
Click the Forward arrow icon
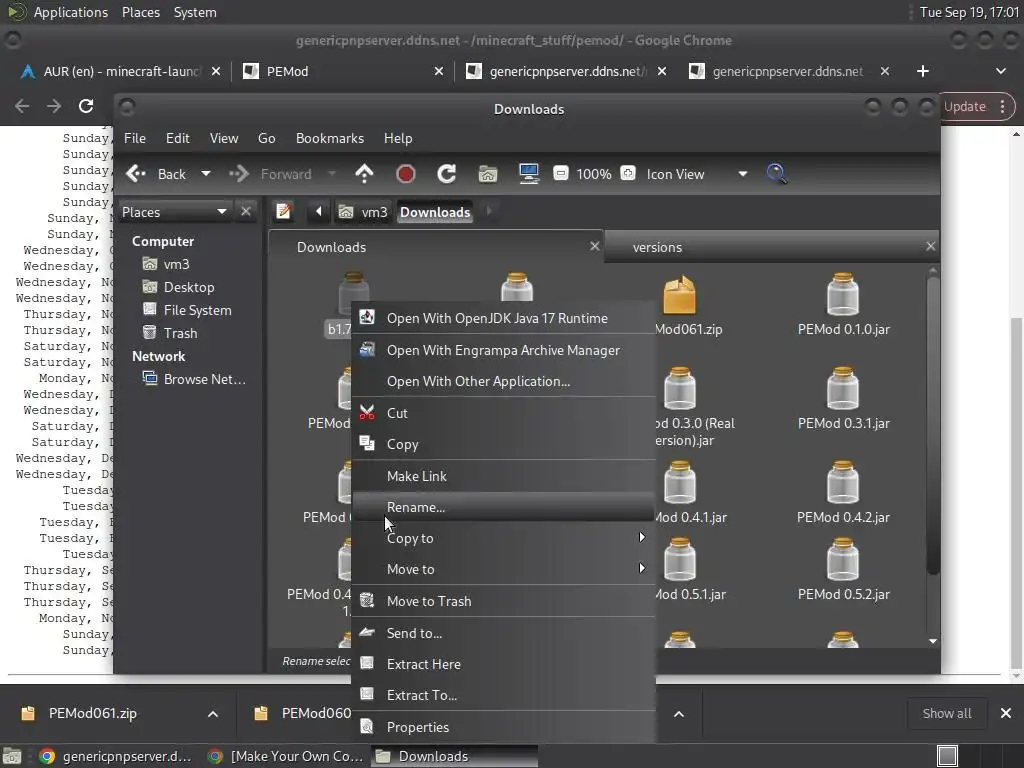(239, 174)
